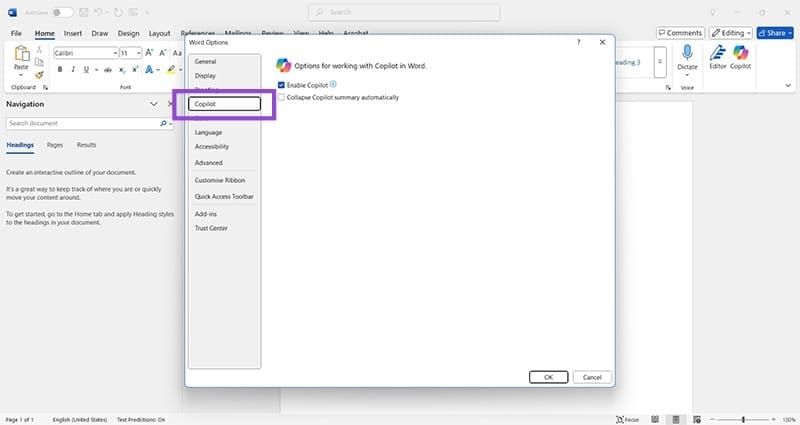Expand the Share button dropdown

(789, 33)
